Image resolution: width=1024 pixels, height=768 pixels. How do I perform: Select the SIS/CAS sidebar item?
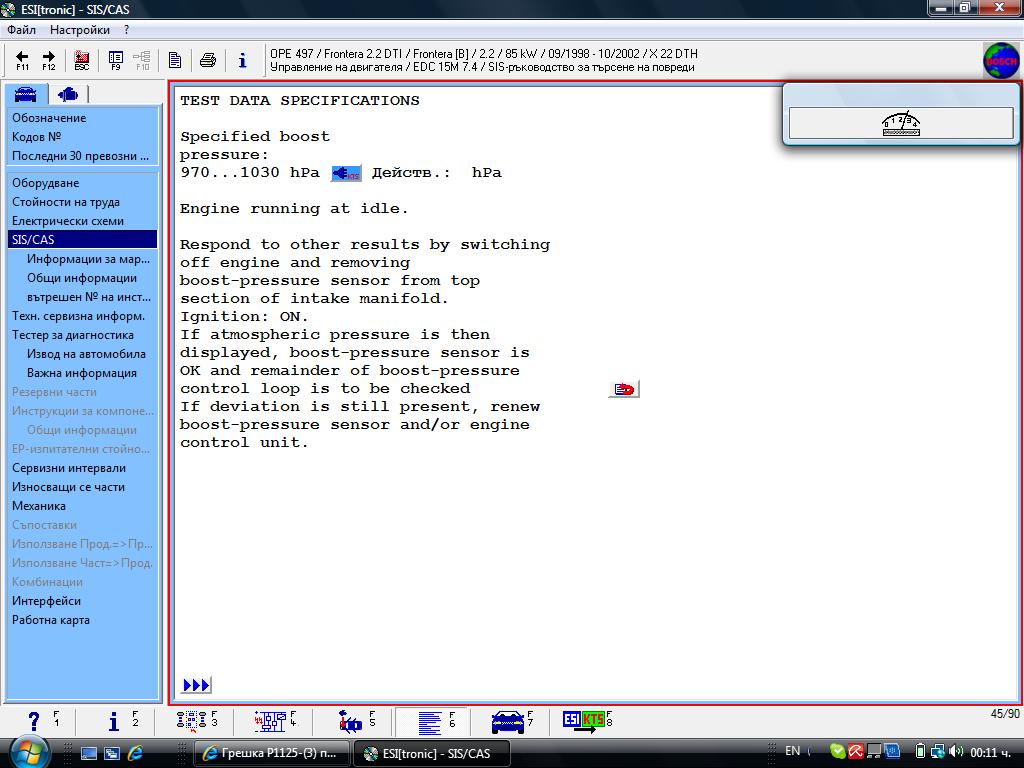pos(82,240)
